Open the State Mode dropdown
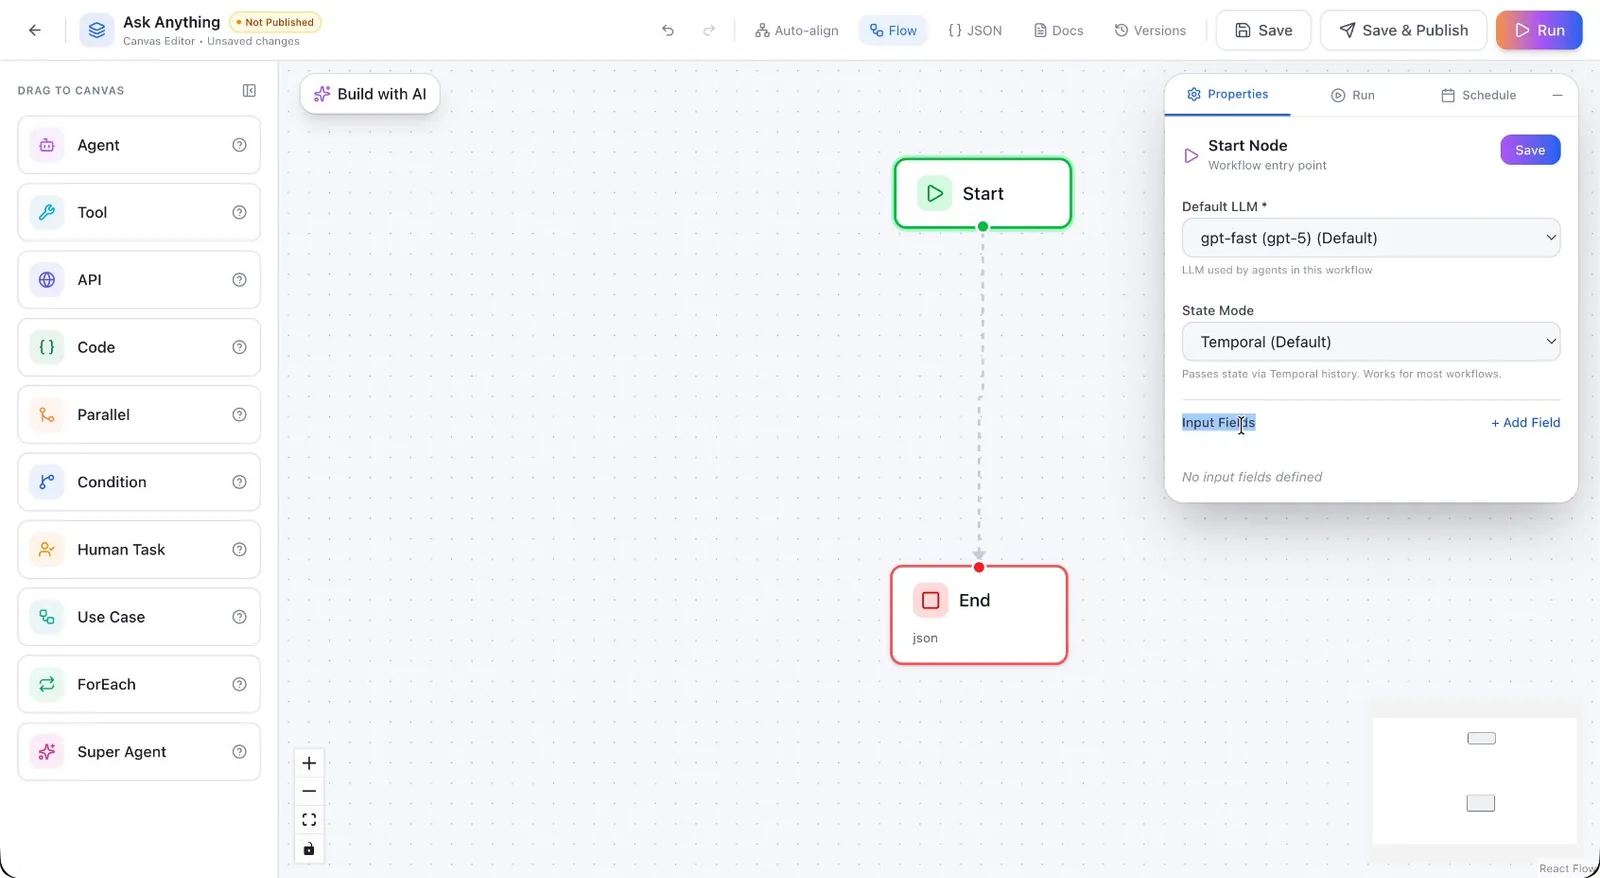The width and height of the screenshot is (1600, 878). point(1371,342)
